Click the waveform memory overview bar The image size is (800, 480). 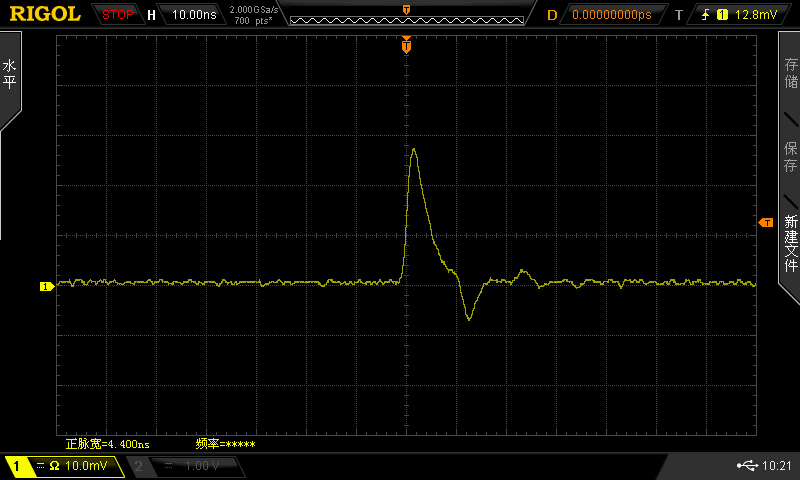pos(407,20)
